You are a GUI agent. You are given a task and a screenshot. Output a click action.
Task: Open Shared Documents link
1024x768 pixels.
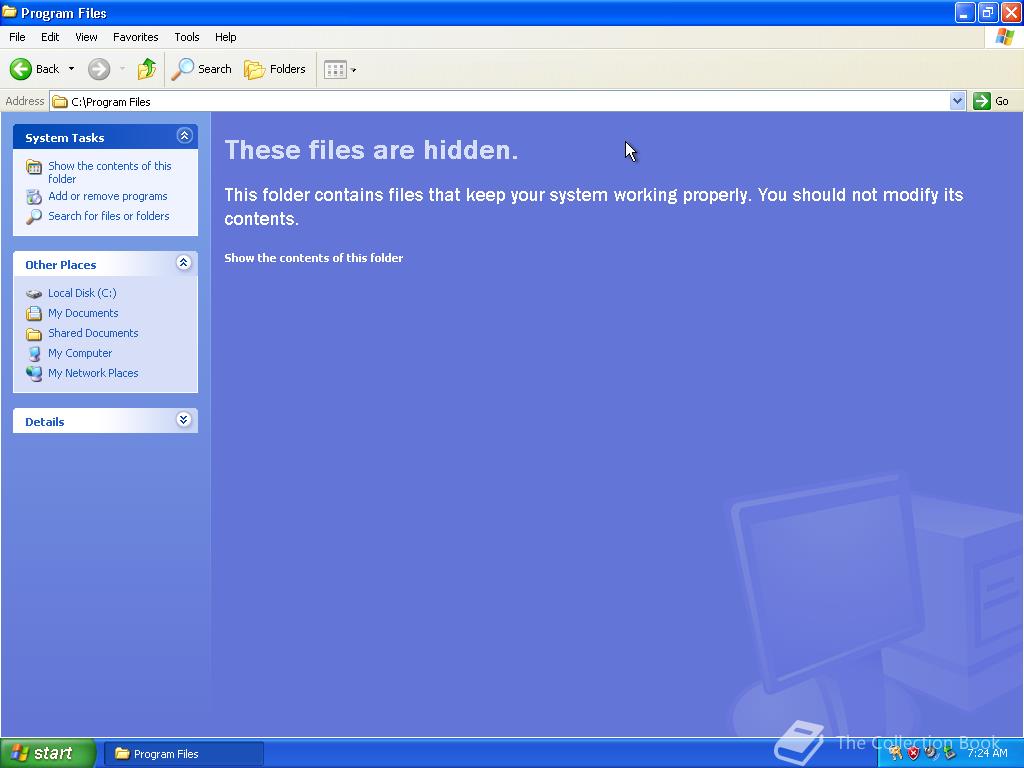[93, 333]
